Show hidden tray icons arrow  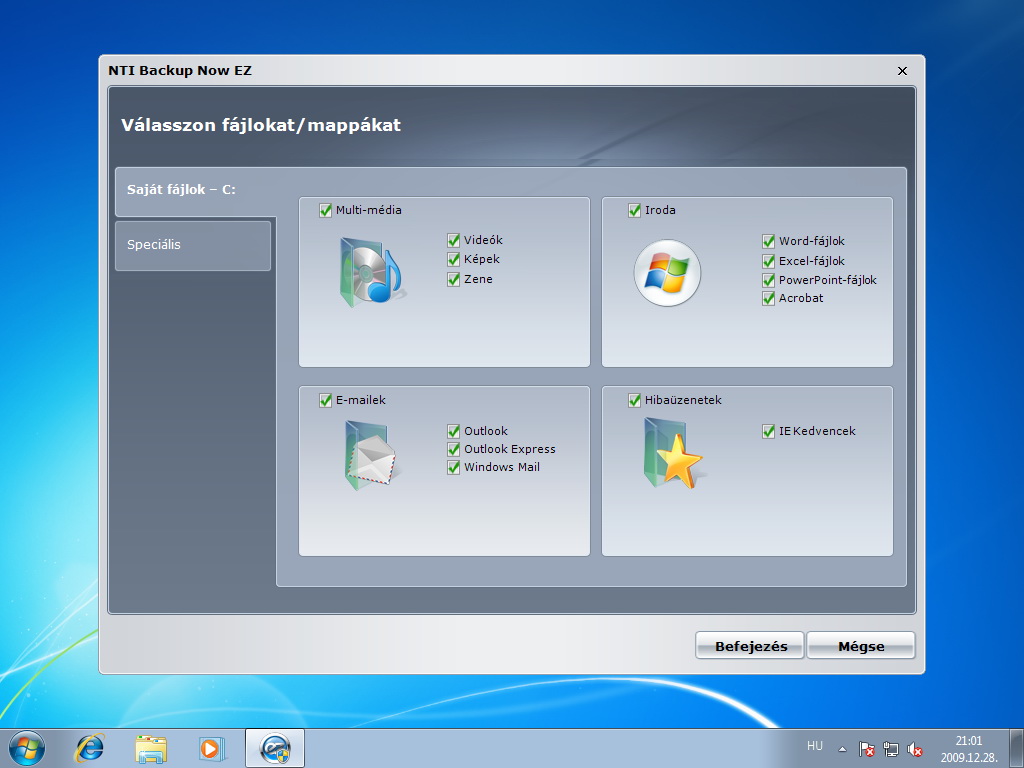842,749
